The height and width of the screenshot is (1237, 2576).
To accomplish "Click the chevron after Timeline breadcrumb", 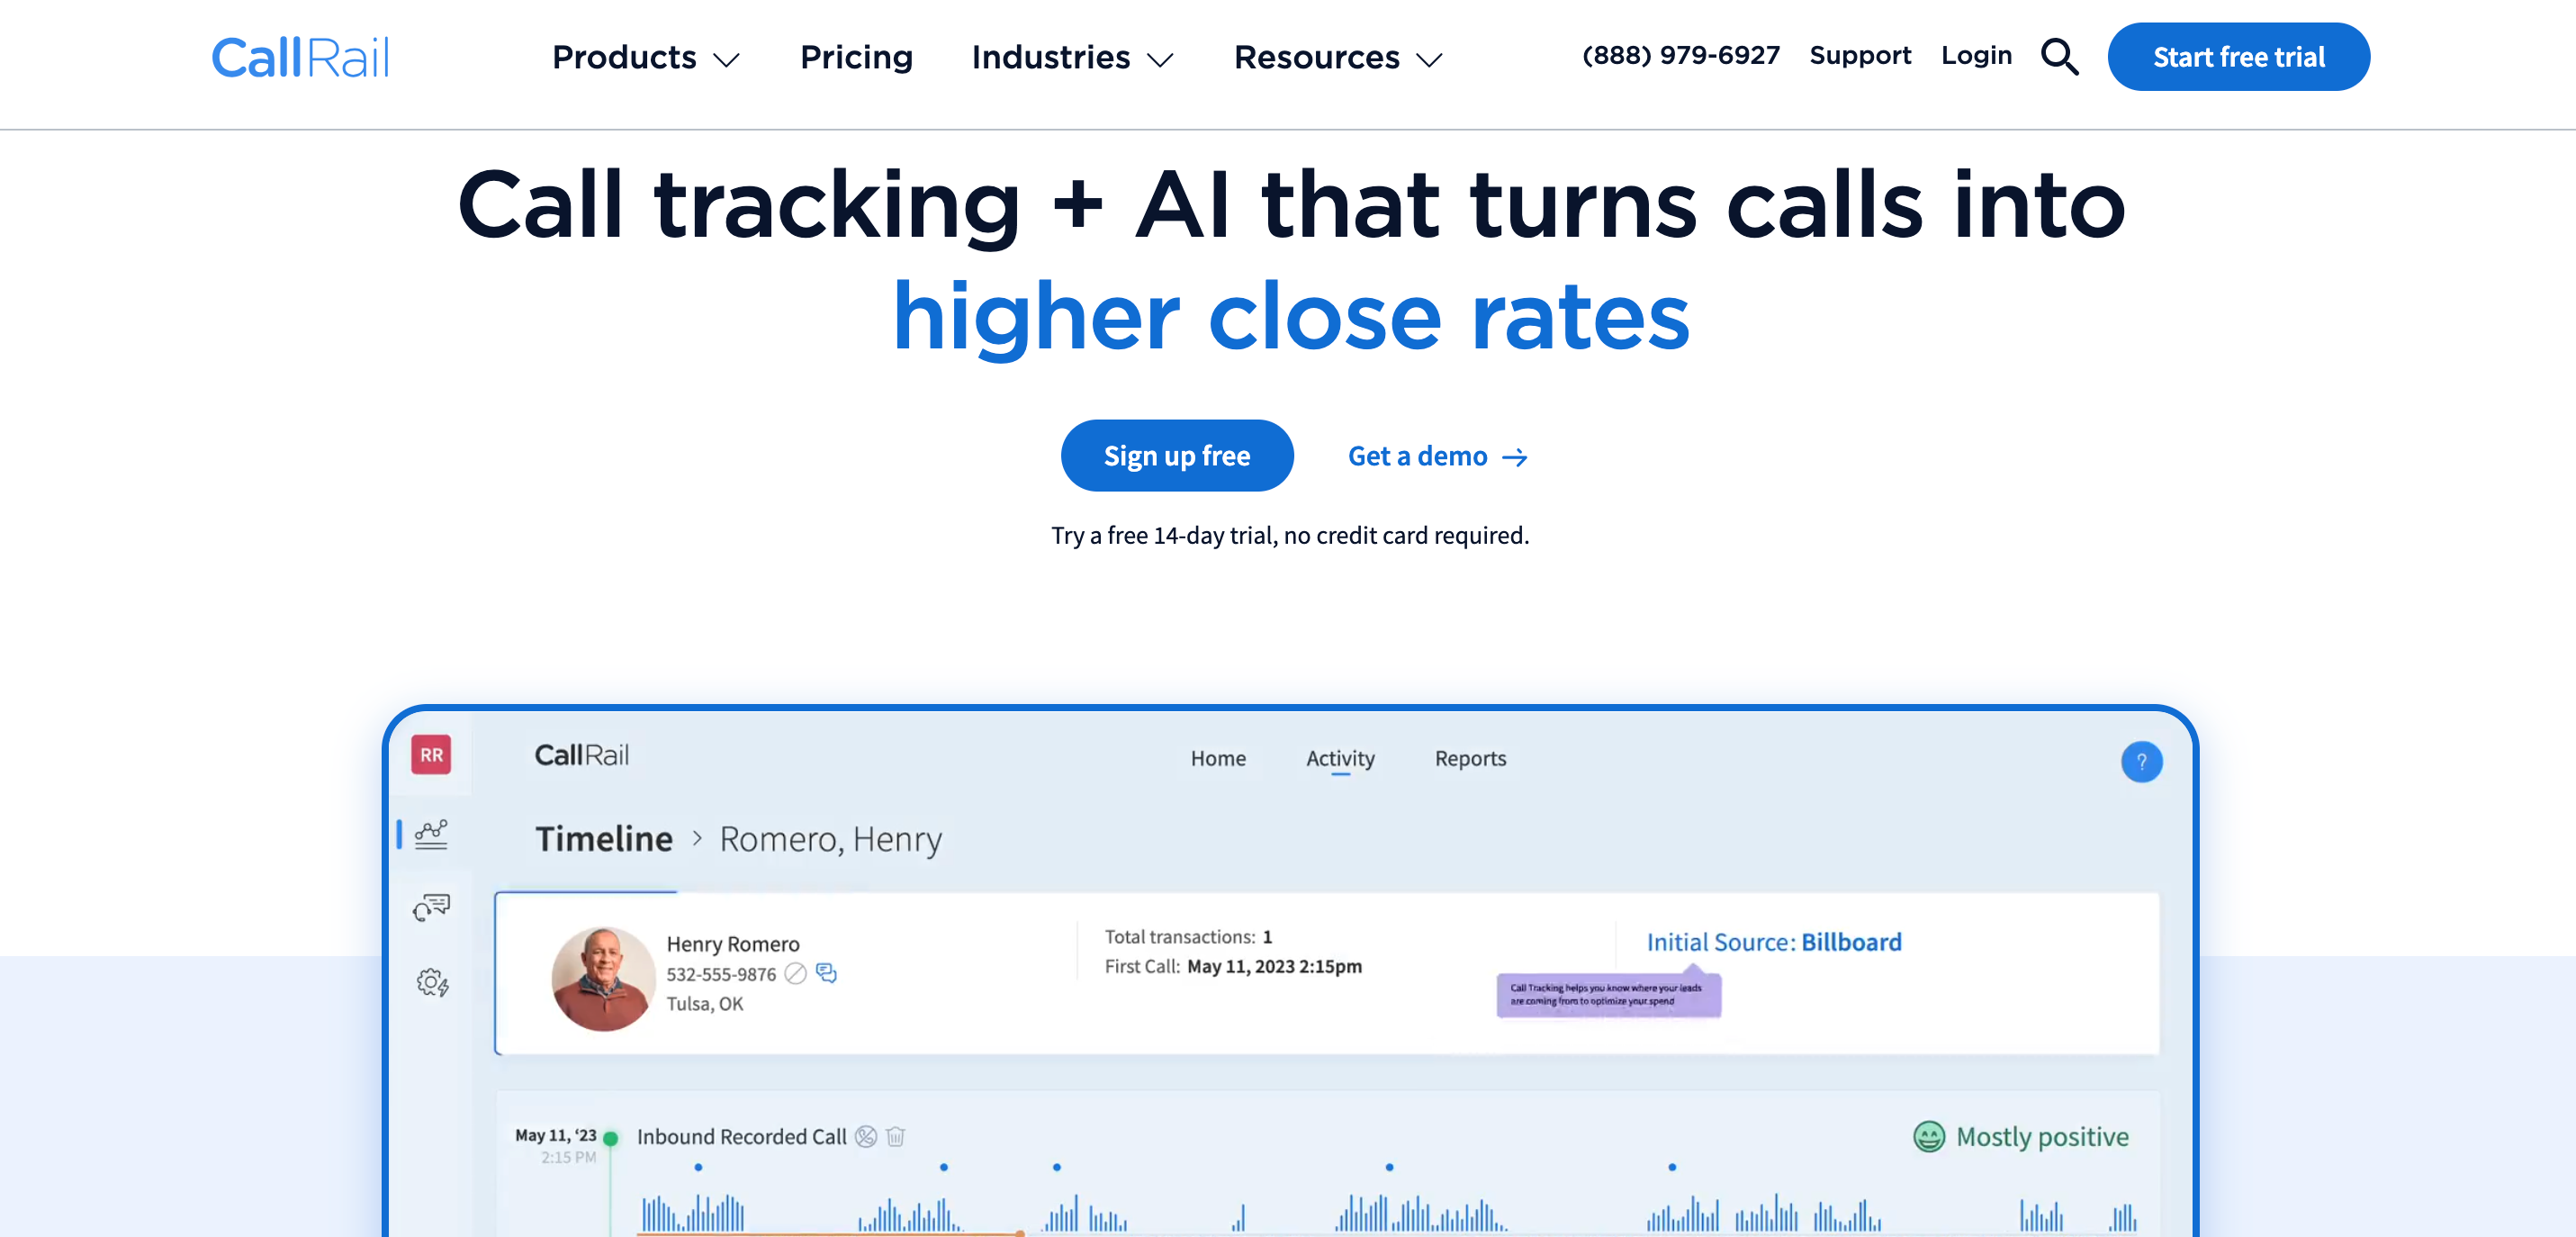I will [x=697, y=838].
